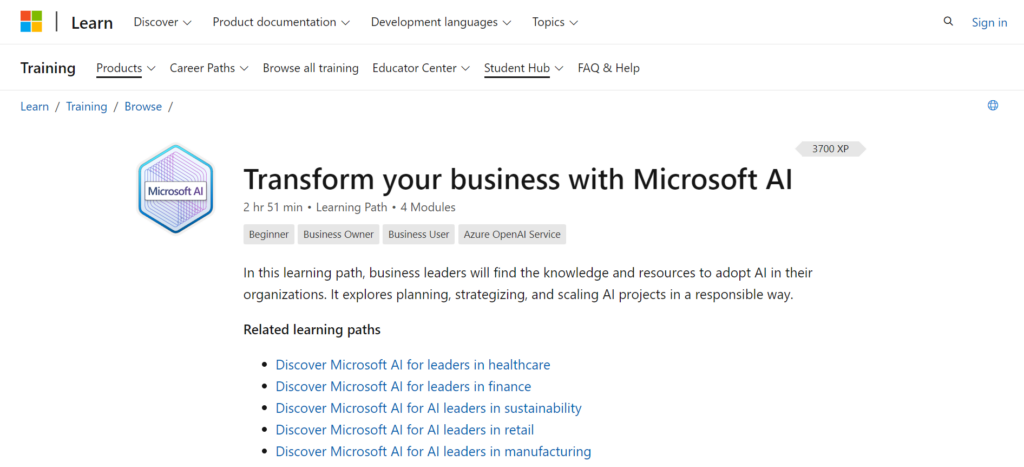Viewport: 1024px width, 467px height.
Task: Open AI leaders in manufacturing learning path
Action: (x=434, y=451)
